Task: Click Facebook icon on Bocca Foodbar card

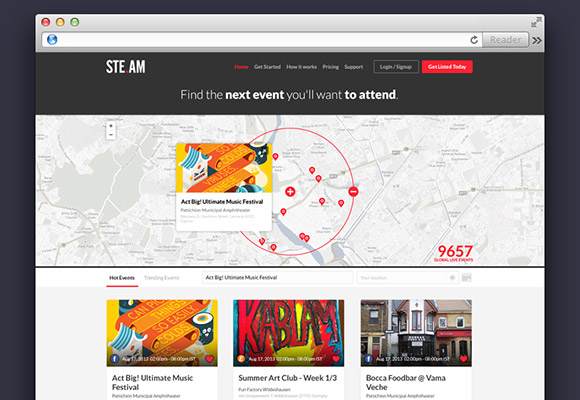Action: pos(368,359)
